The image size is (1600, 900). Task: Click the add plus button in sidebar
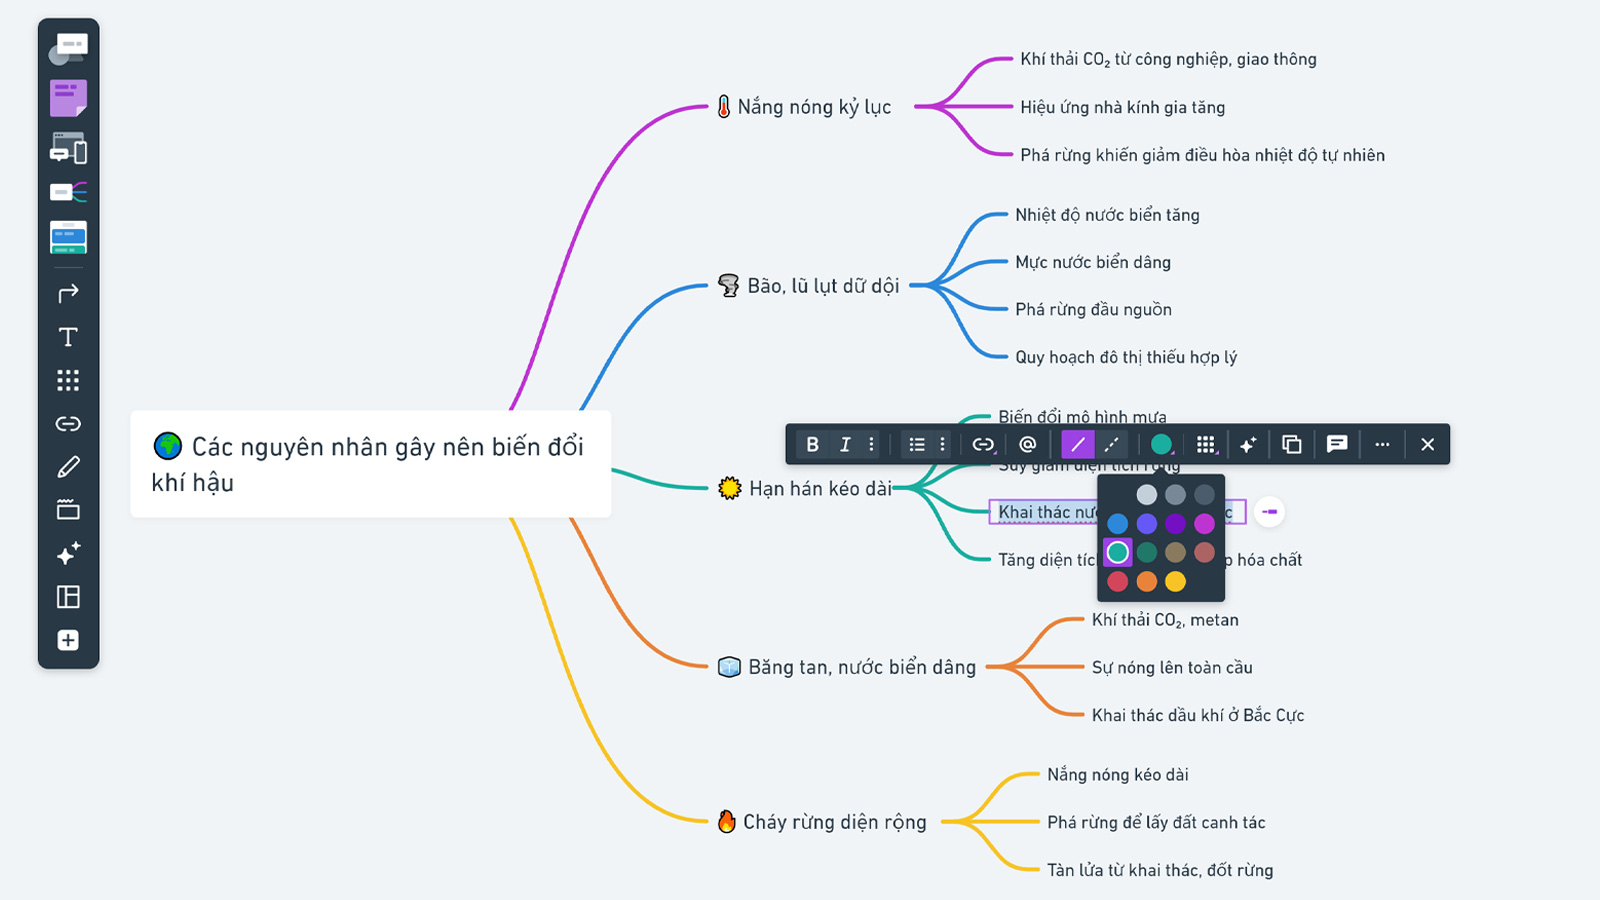coord(68,640)
